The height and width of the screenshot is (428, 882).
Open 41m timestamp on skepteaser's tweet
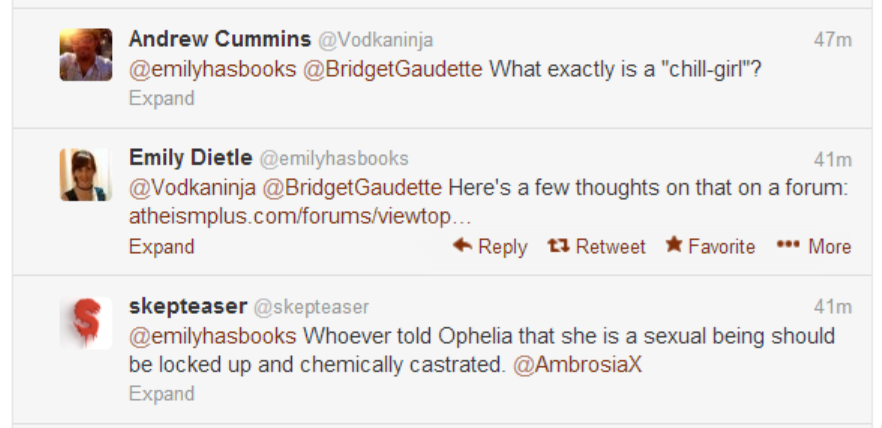(x=832, y=306)
